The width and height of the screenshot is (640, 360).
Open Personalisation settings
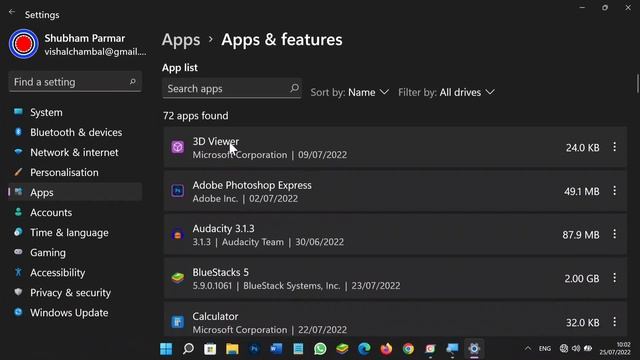[75, 172]
